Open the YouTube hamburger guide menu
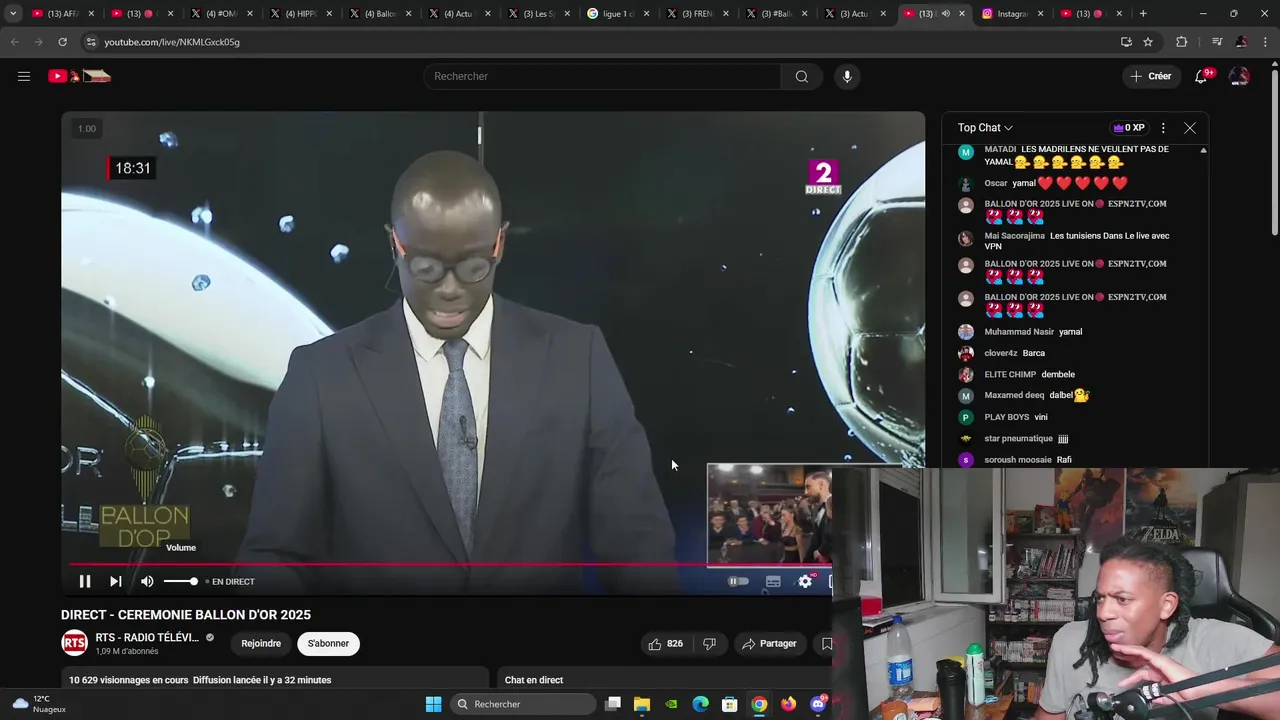Viewport: 1280px width, 720px height. click(x=24, y=76)
